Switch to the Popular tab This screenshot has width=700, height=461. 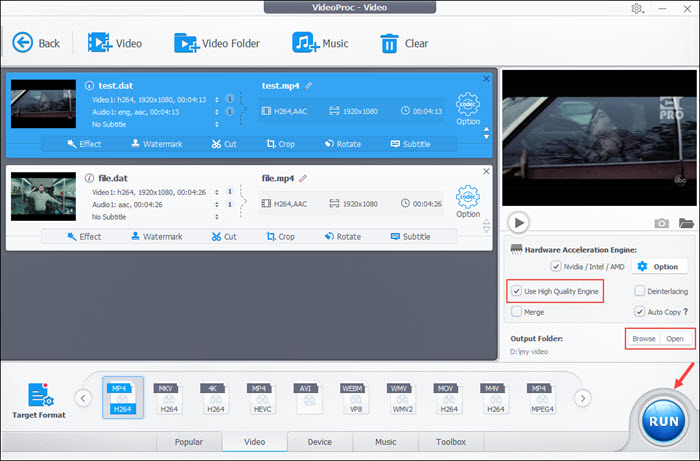(x=189, y=442)
